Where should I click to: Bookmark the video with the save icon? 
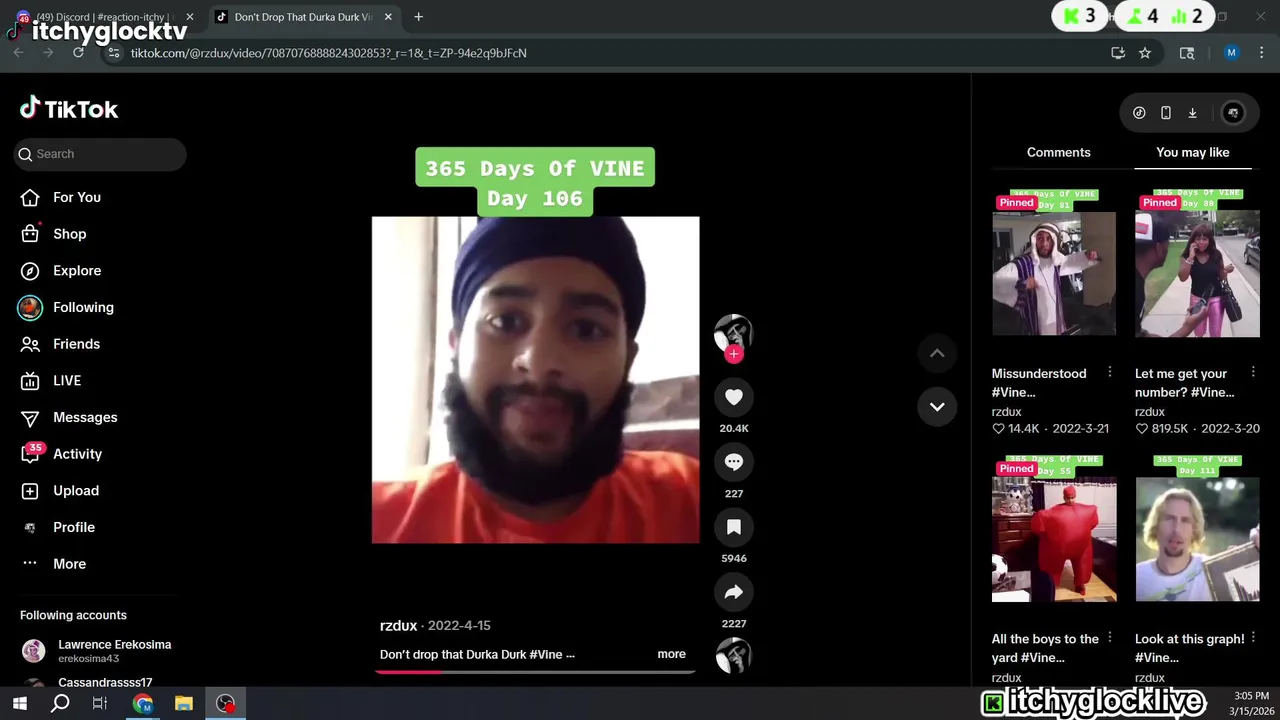(733, 527)
